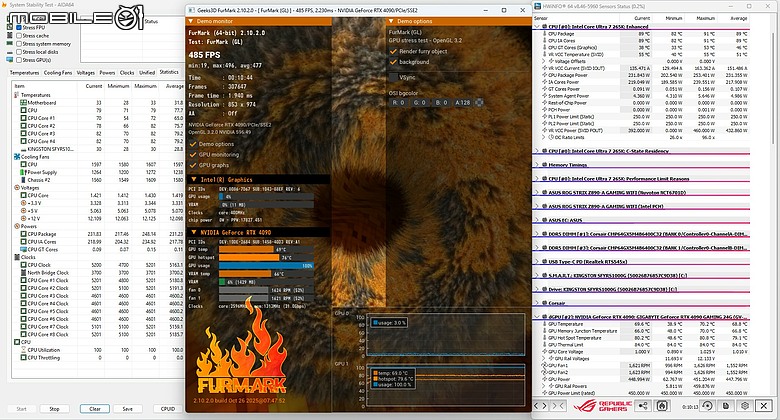Viewport: 780px width, 420px height.
Task: Click greyed AIDA64 Start button
Action: coord(21,409)
